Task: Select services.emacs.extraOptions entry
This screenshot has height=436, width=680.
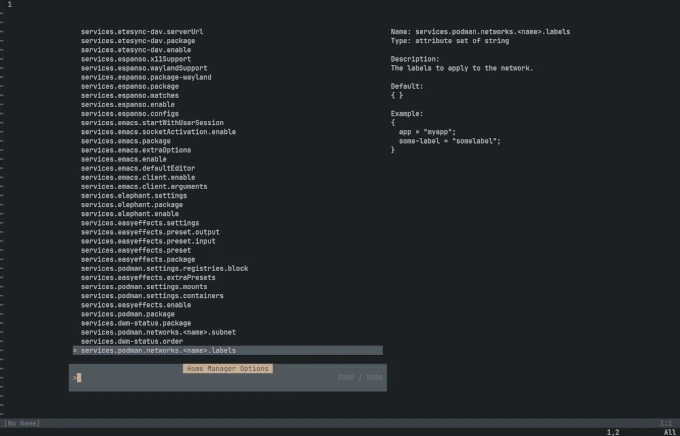Action: point(136,150)
